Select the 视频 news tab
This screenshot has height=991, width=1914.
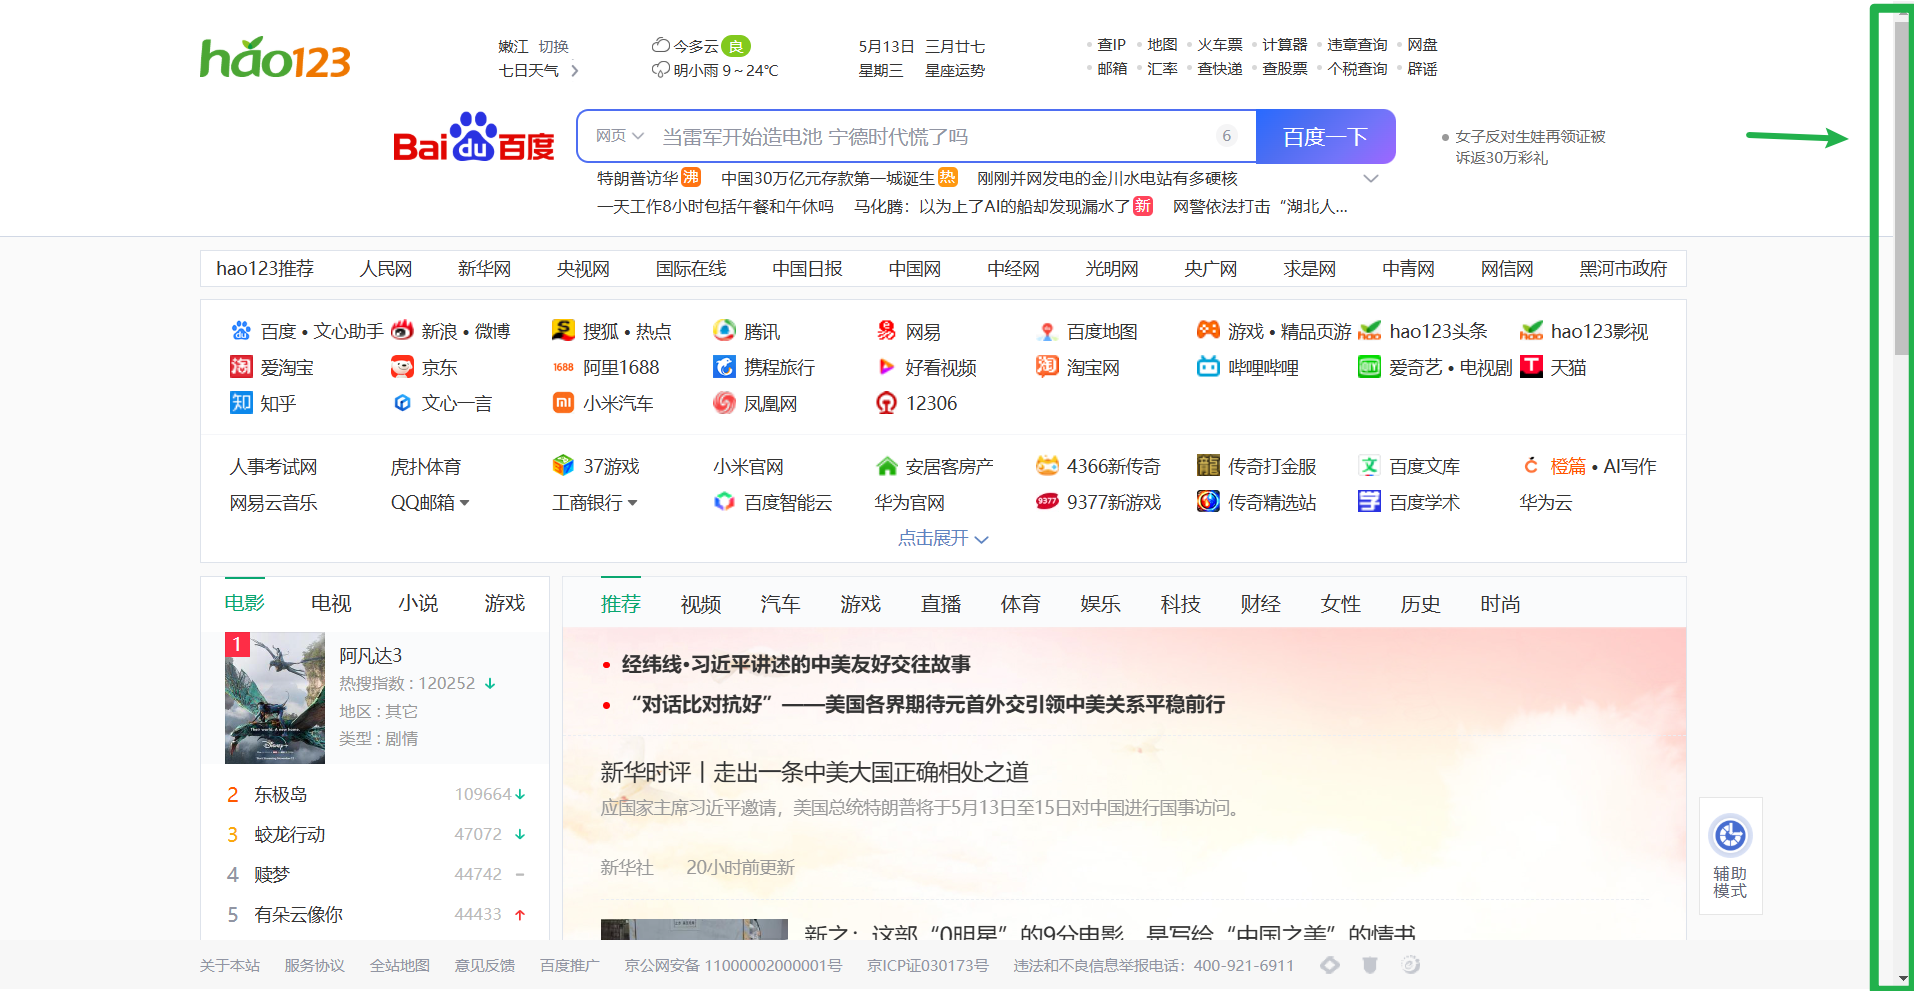[x=701, y=604]
